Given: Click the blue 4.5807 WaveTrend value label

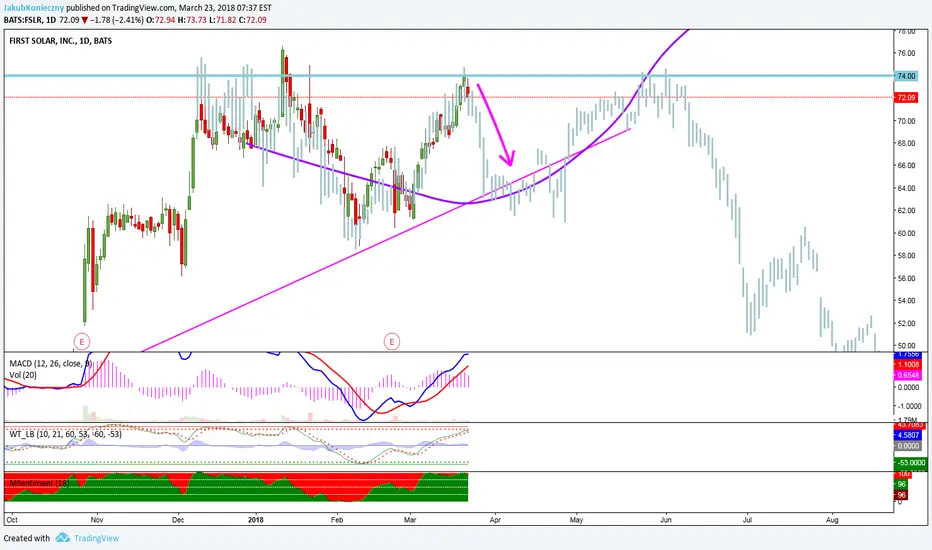Looking at the screenshot, I should (908, 435).
